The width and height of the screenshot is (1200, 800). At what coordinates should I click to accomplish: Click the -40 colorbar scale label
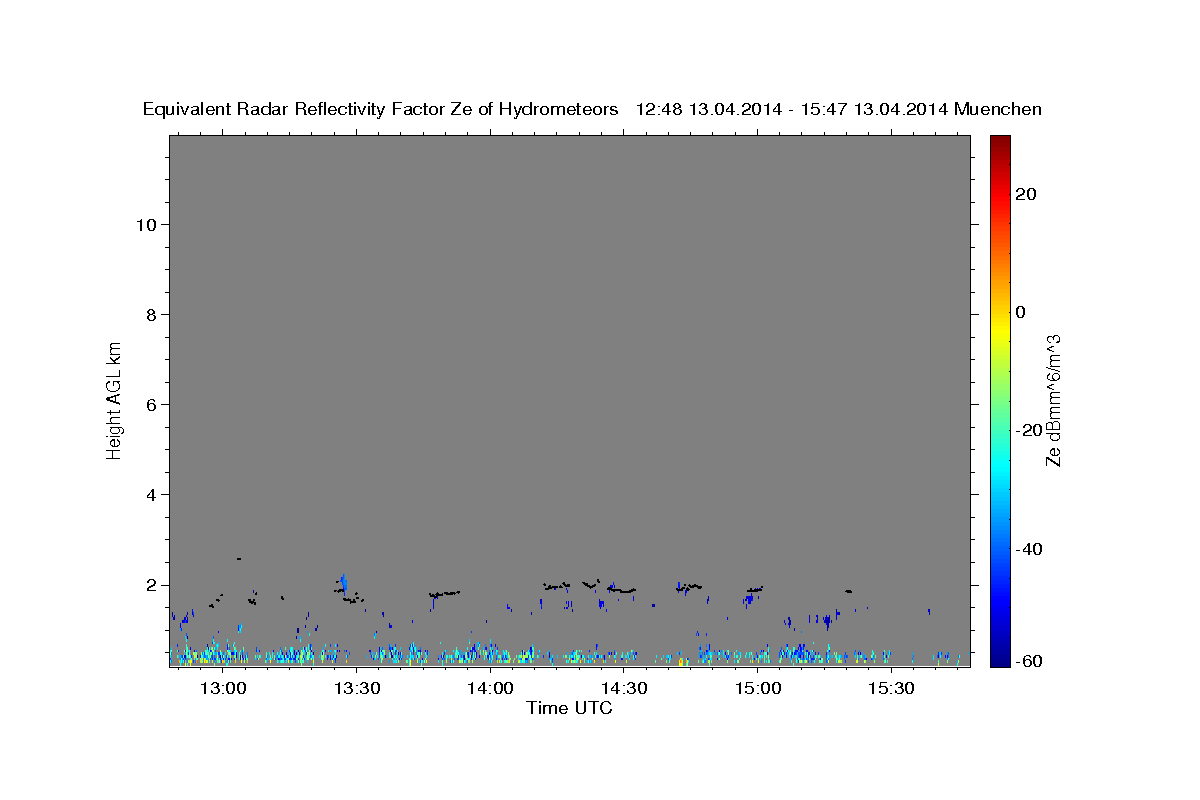tap(1028, 548)
